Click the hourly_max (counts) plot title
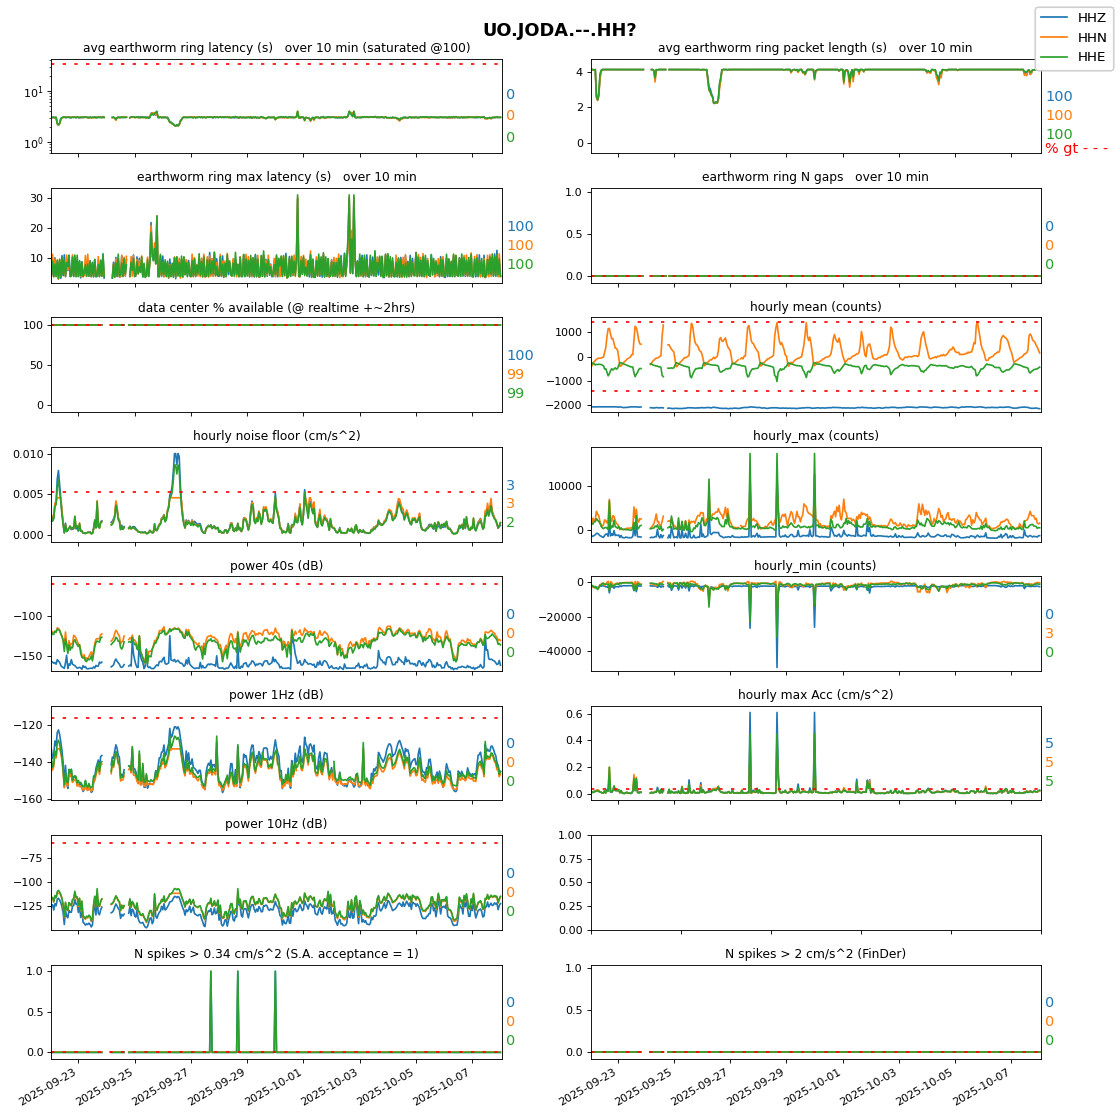This screenshot has width=1120, height=1120. point(815,436)
